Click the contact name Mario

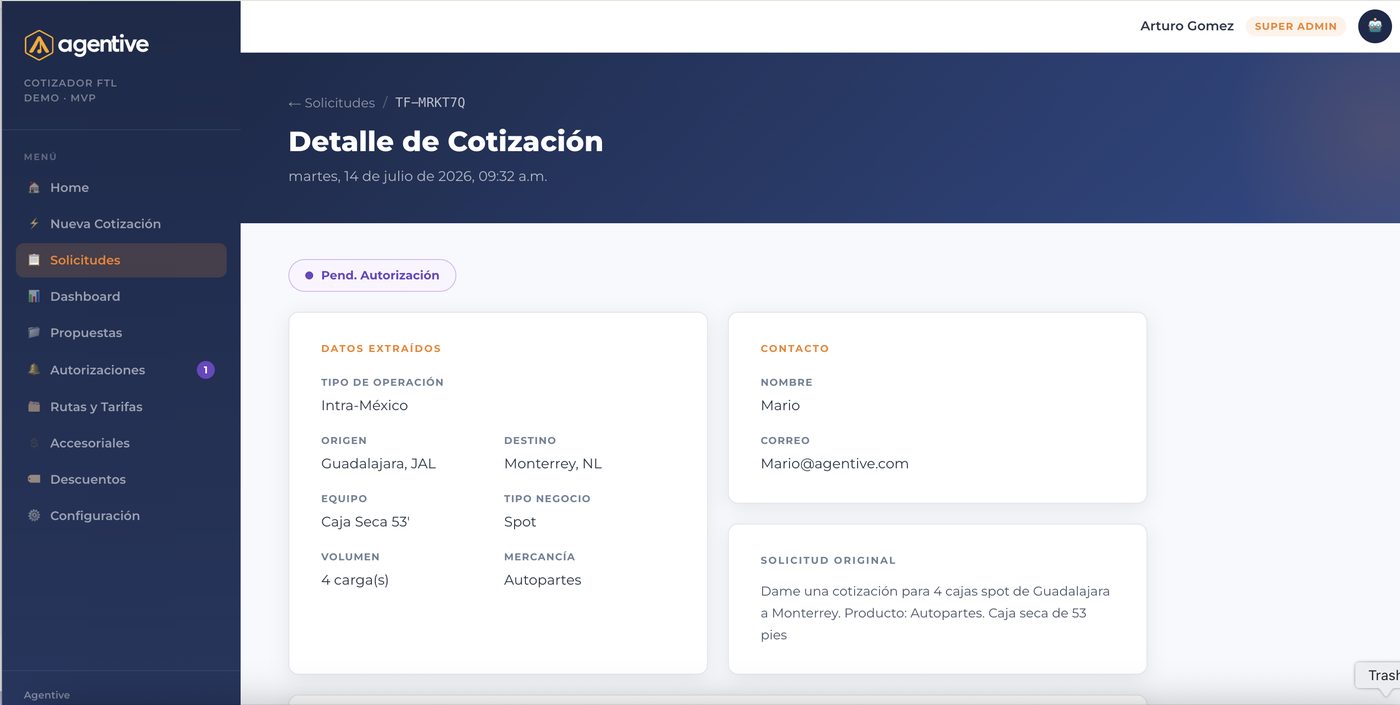point(780,406)
